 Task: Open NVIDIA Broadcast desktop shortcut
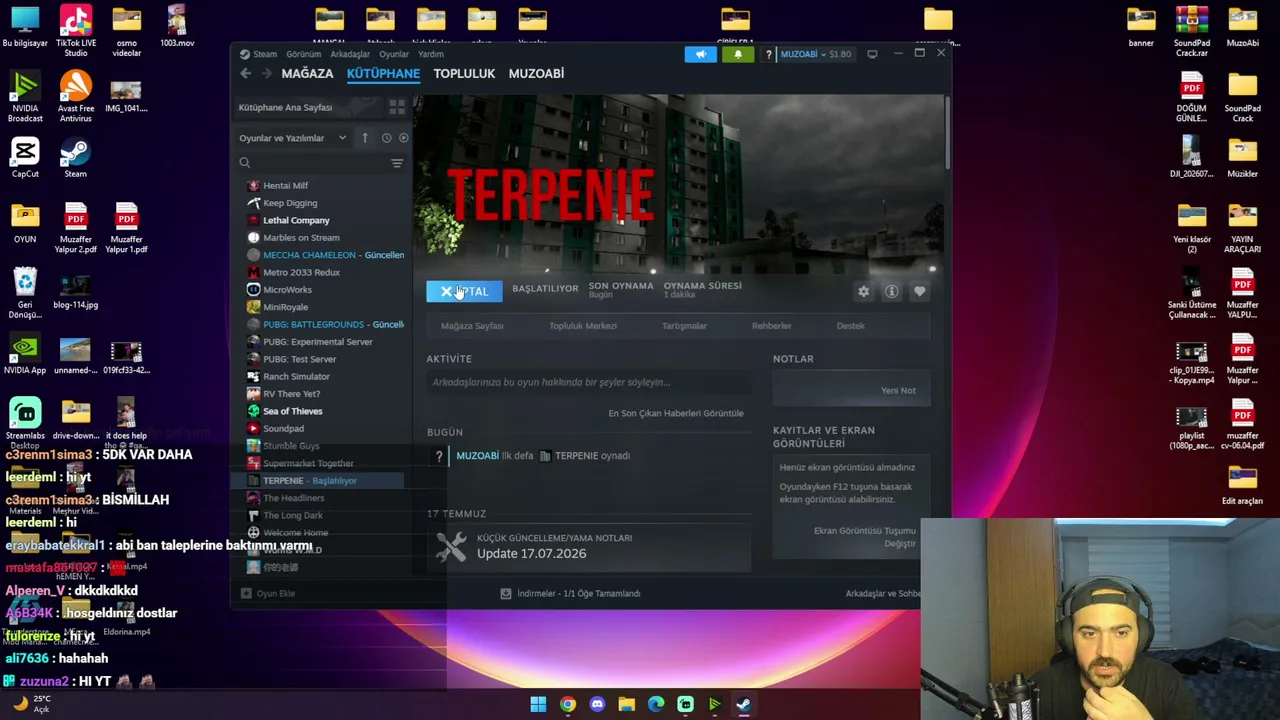25,96
